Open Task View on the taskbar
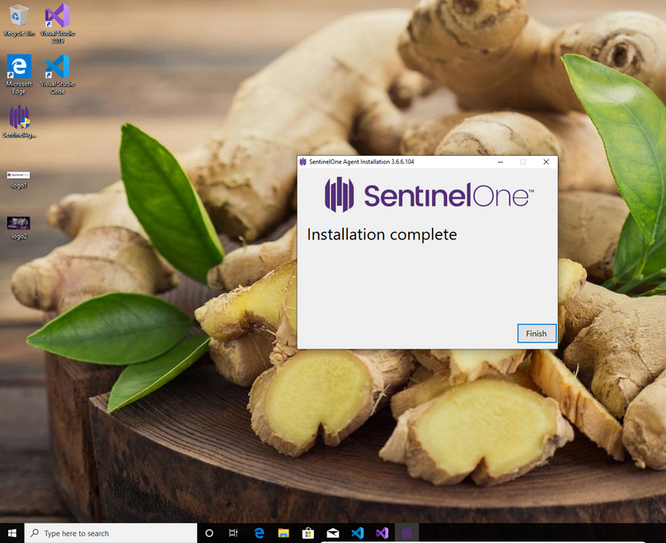This screenshot has width=666, height=543. coord(233,533)
